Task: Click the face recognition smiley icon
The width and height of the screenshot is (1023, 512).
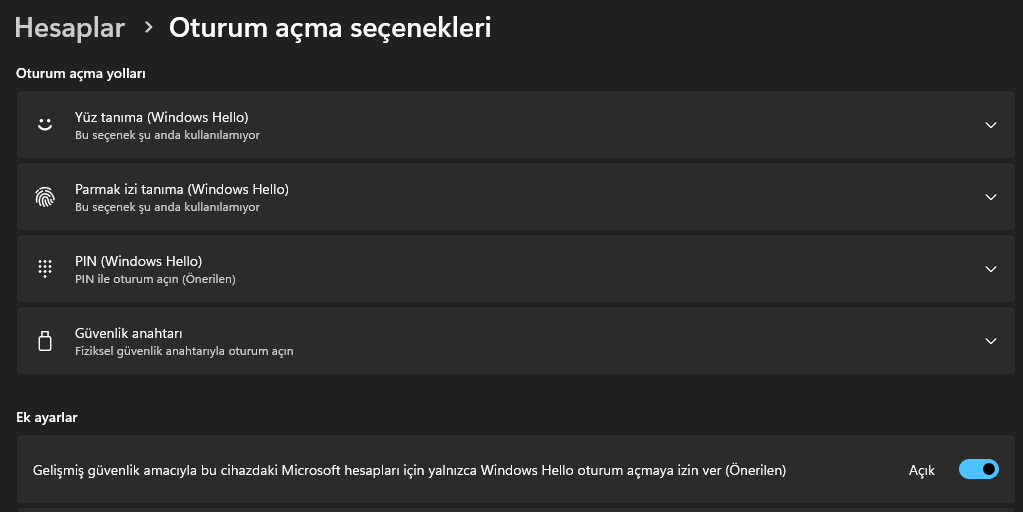Action: (44, 125)
